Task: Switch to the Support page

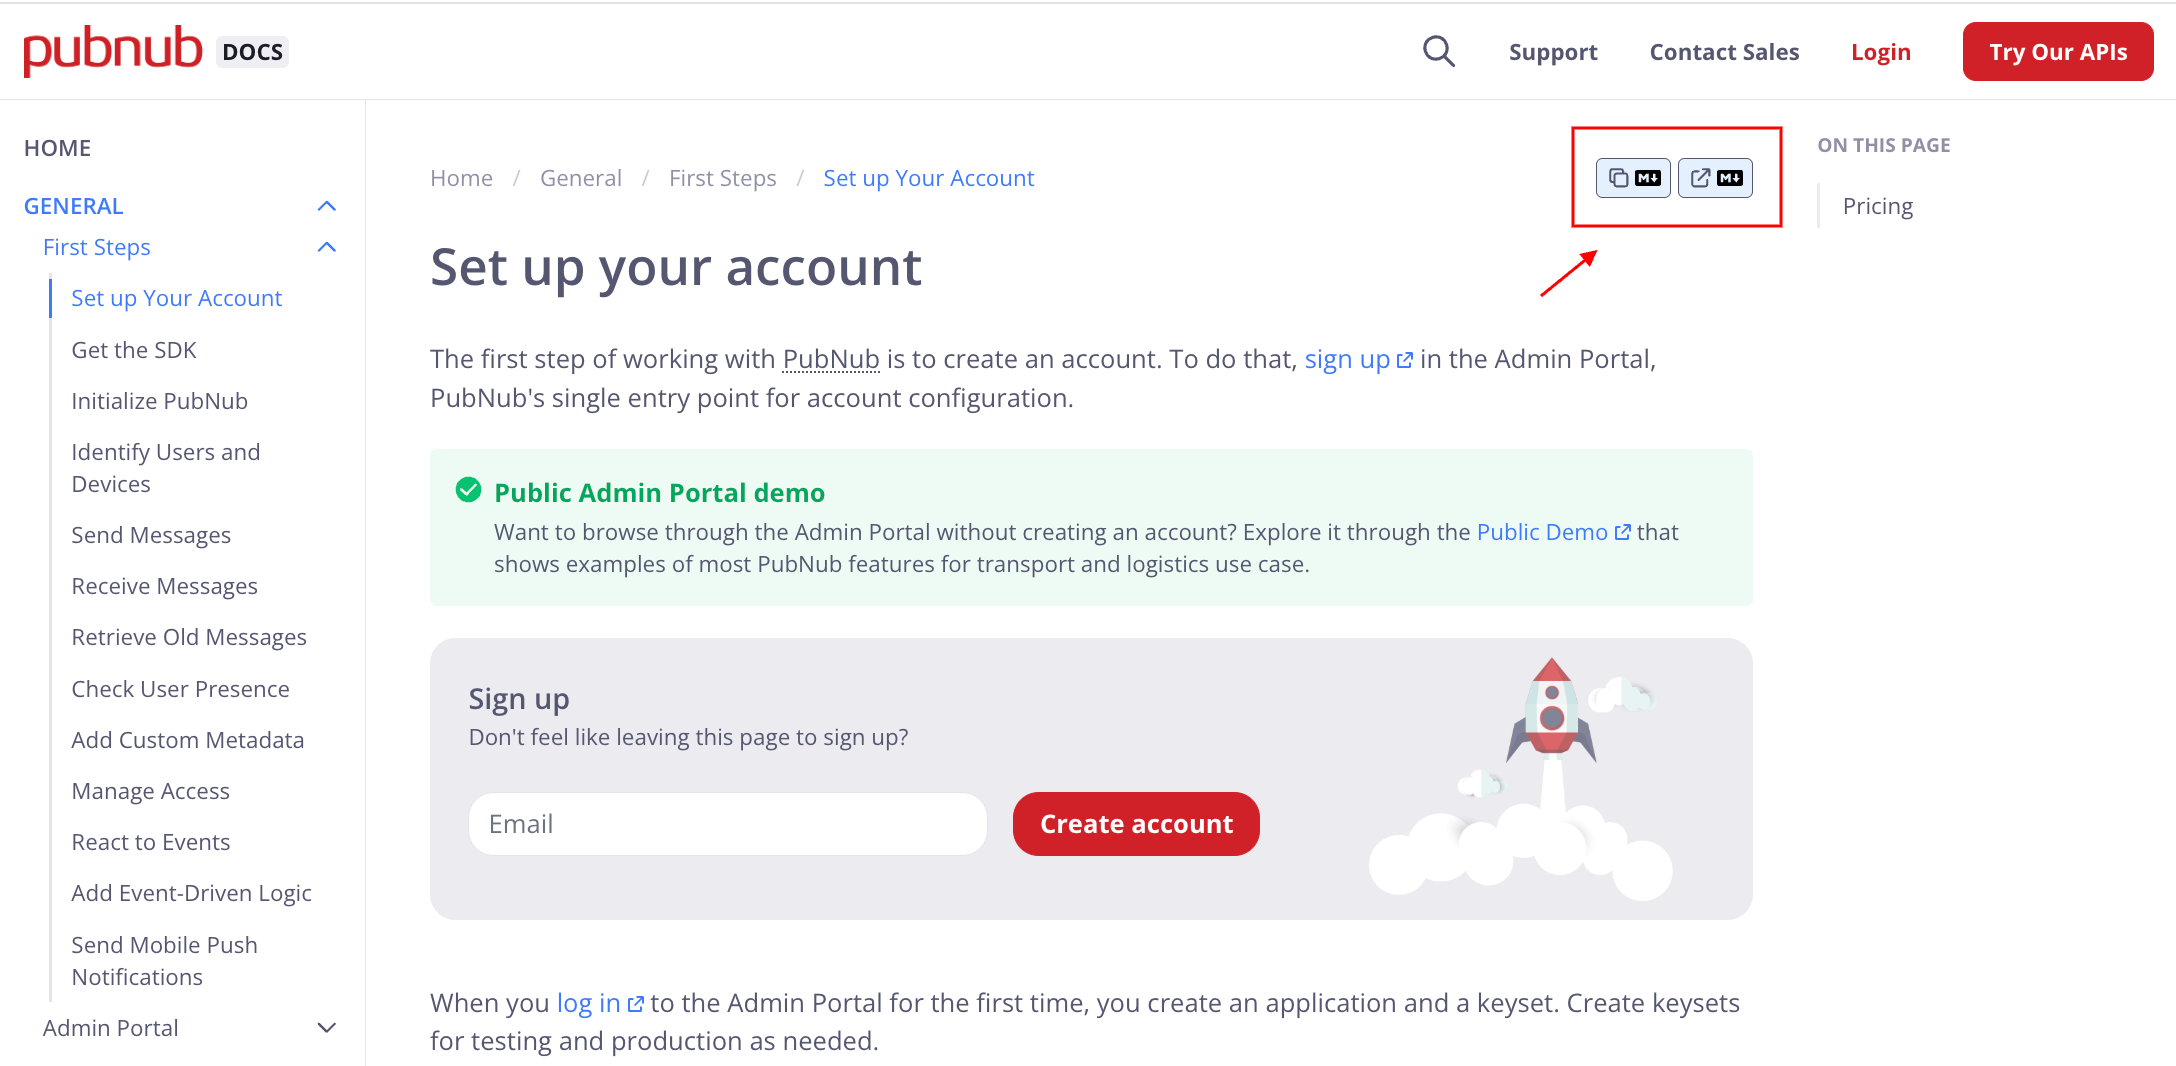Action: click(x=1552, y=51)
